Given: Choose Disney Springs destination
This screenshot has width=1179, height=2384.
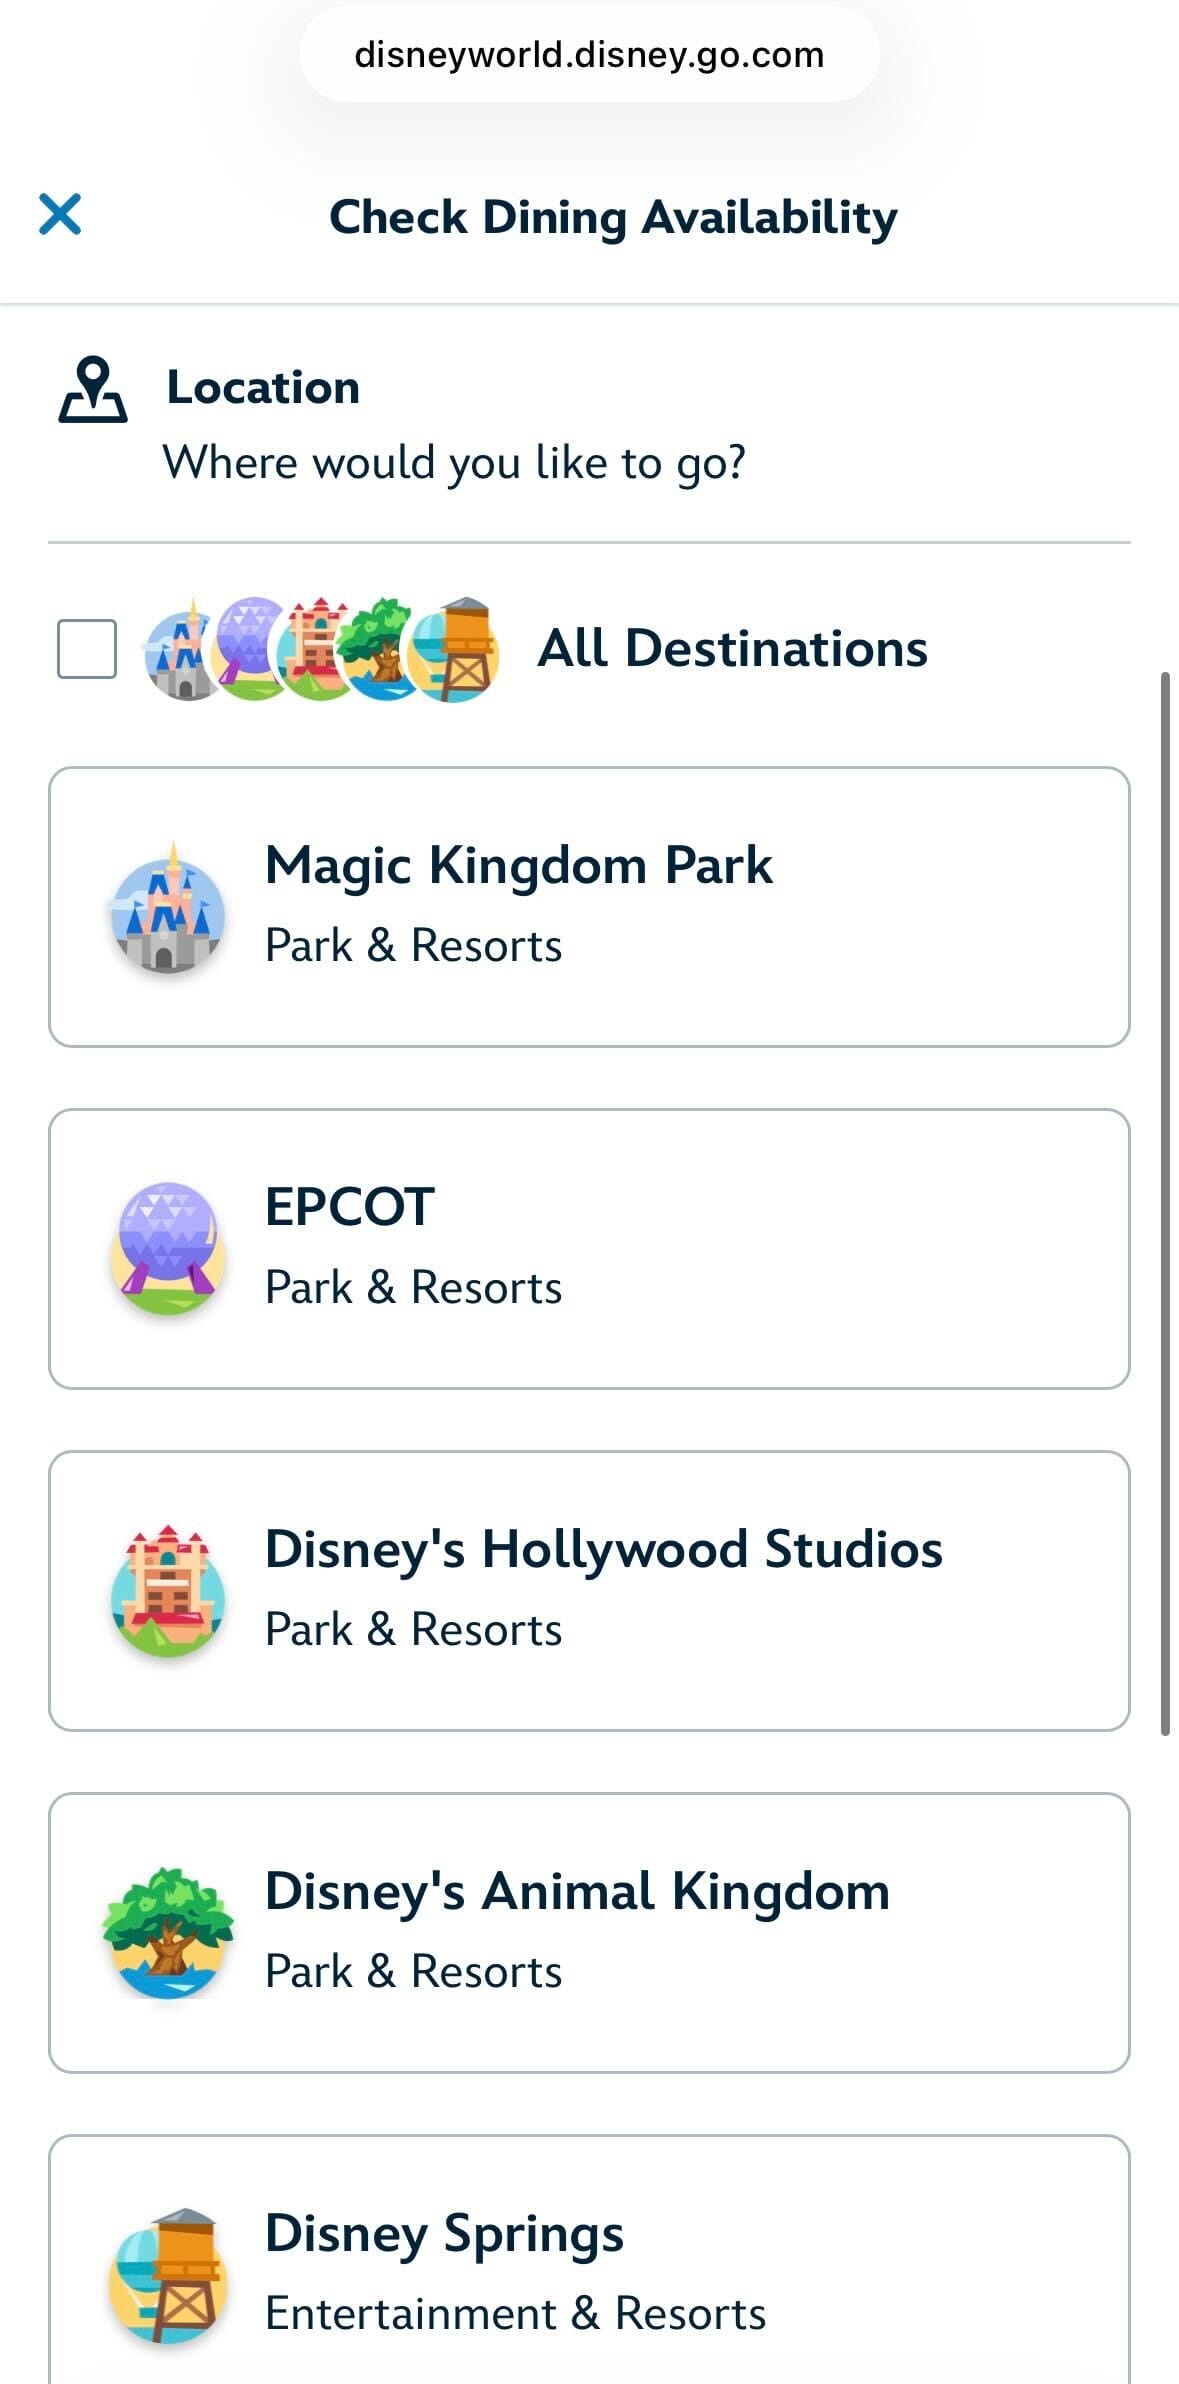Looking at the screenshot, I should pos(589,2260).
